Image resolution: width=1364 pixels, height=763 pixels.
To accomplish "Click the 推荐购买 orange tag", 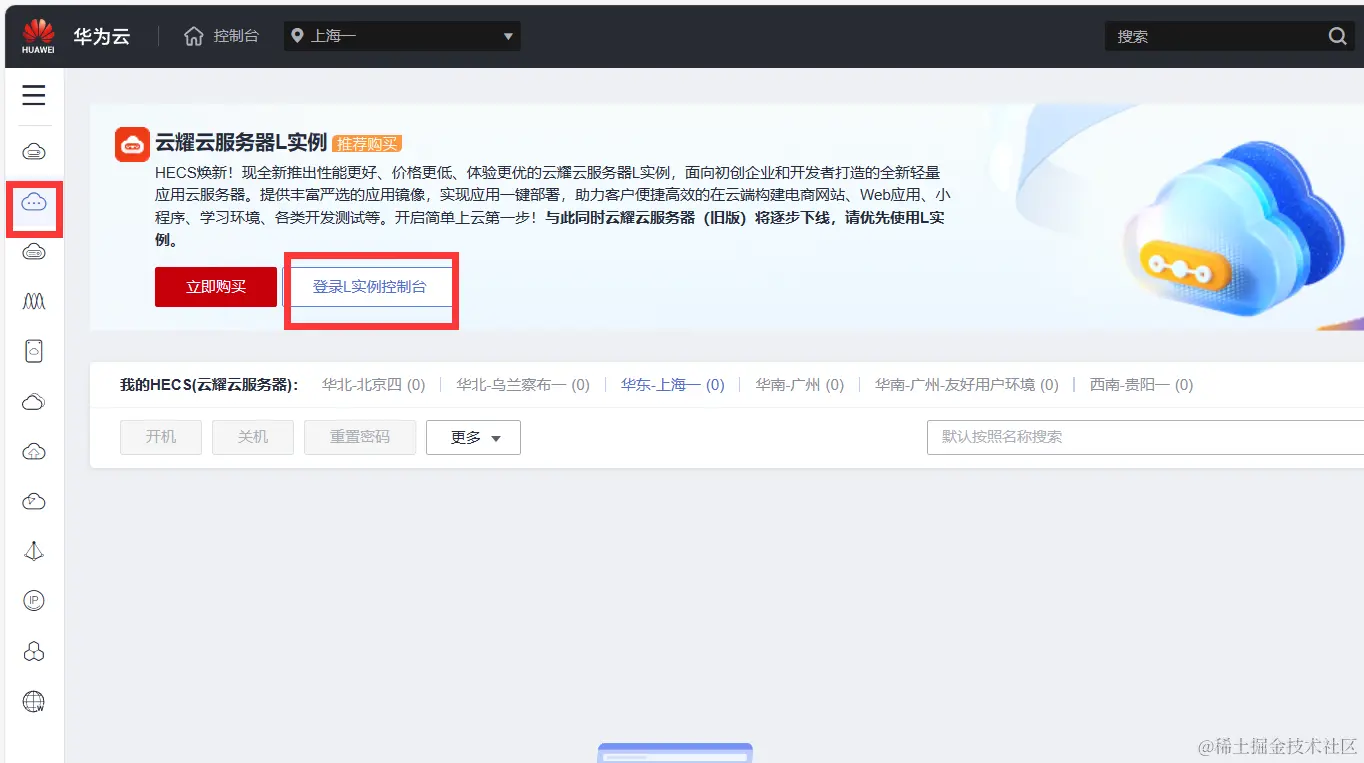I will [367, 144].
